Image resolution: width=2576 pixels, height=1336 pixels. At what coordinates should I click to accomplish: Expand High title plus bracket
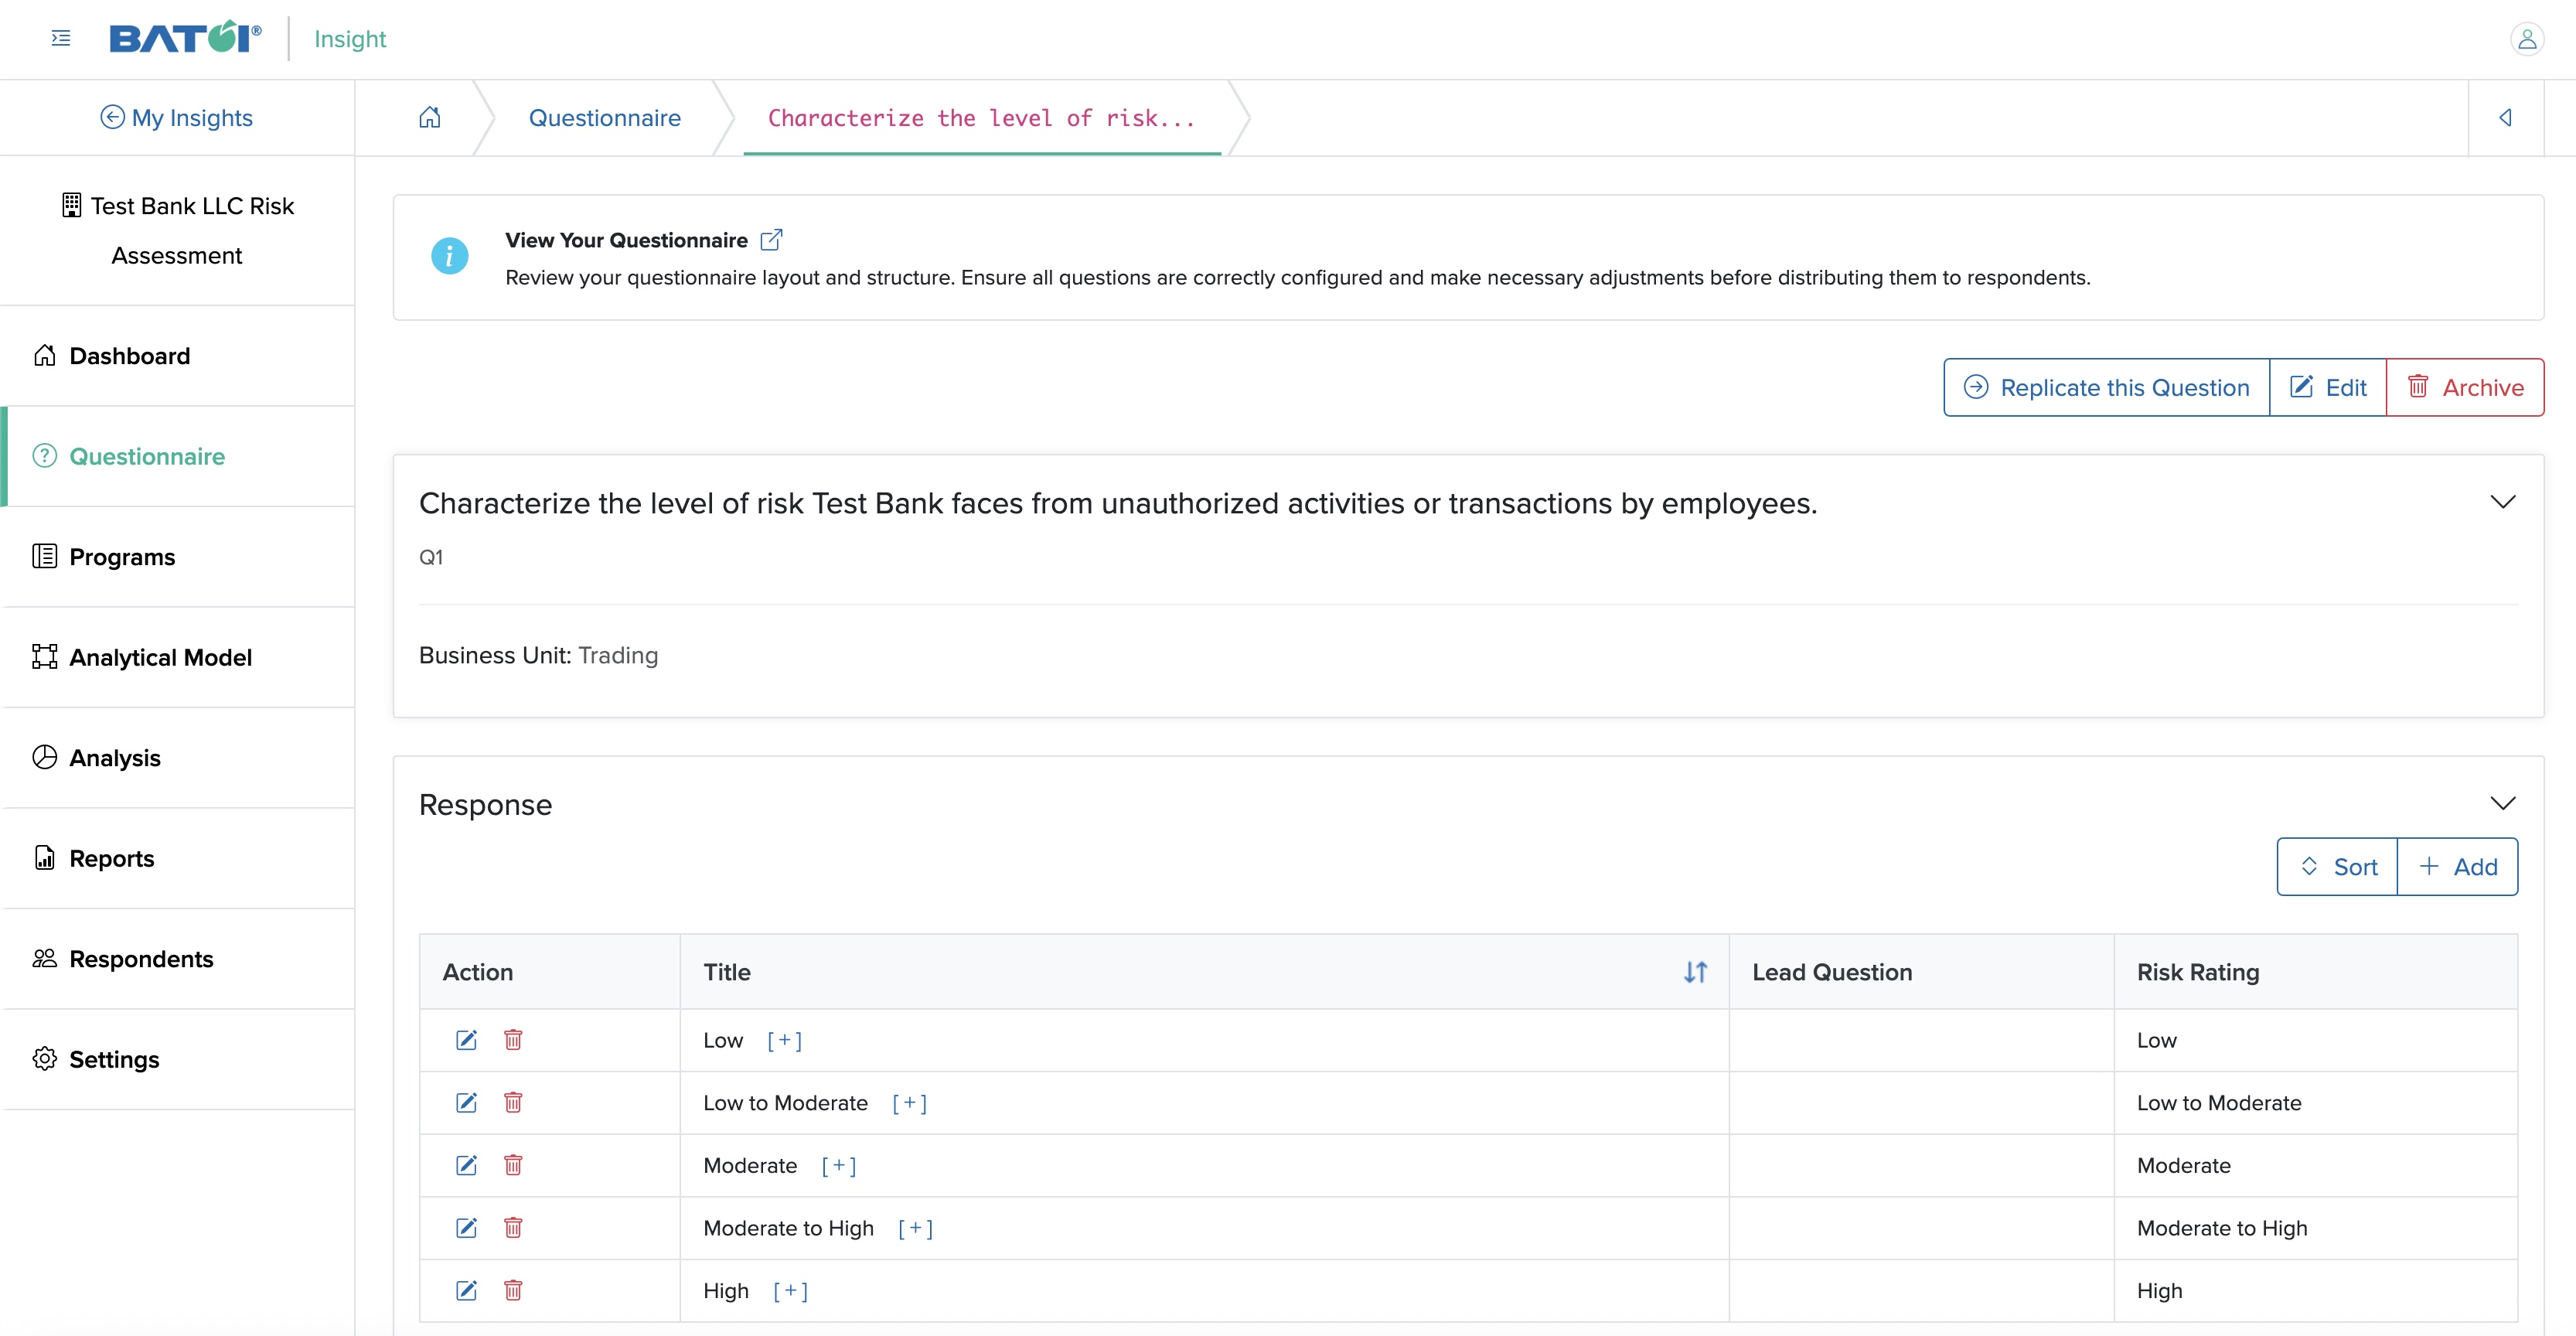coord(790,1291)
